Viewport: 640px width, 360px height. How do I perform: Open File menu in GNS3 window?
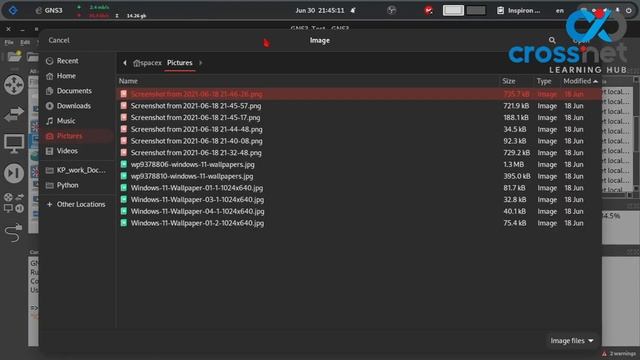coord(9,42)
